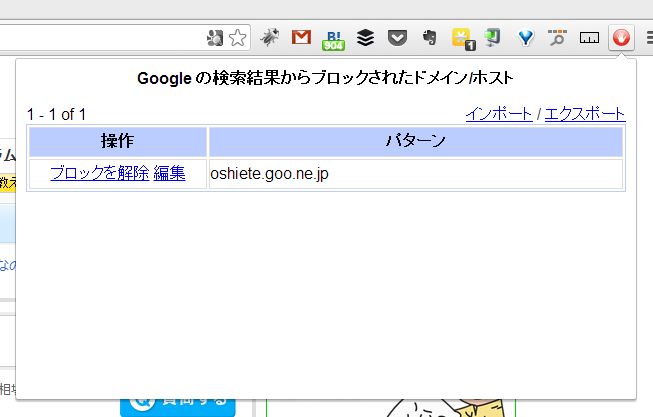Click the popup title about Google検索結果

(325, 78)
